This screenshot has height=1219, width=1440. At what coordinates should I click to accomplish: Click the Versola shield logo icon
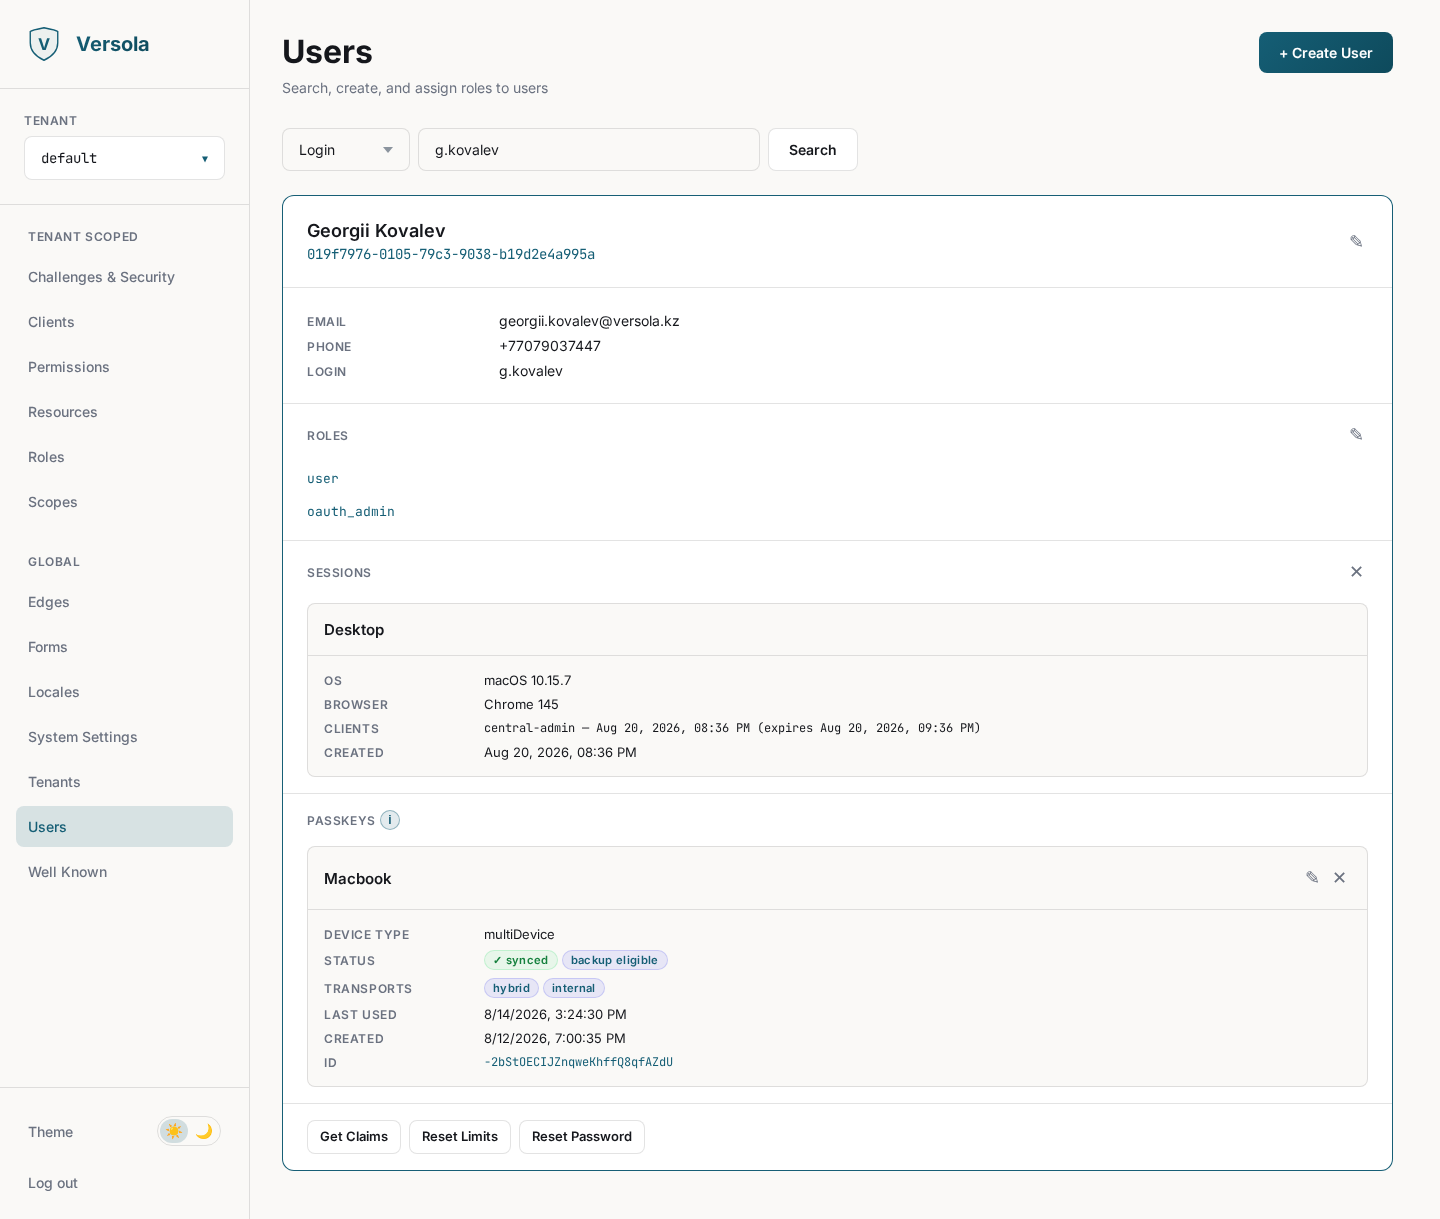[44, 44]
